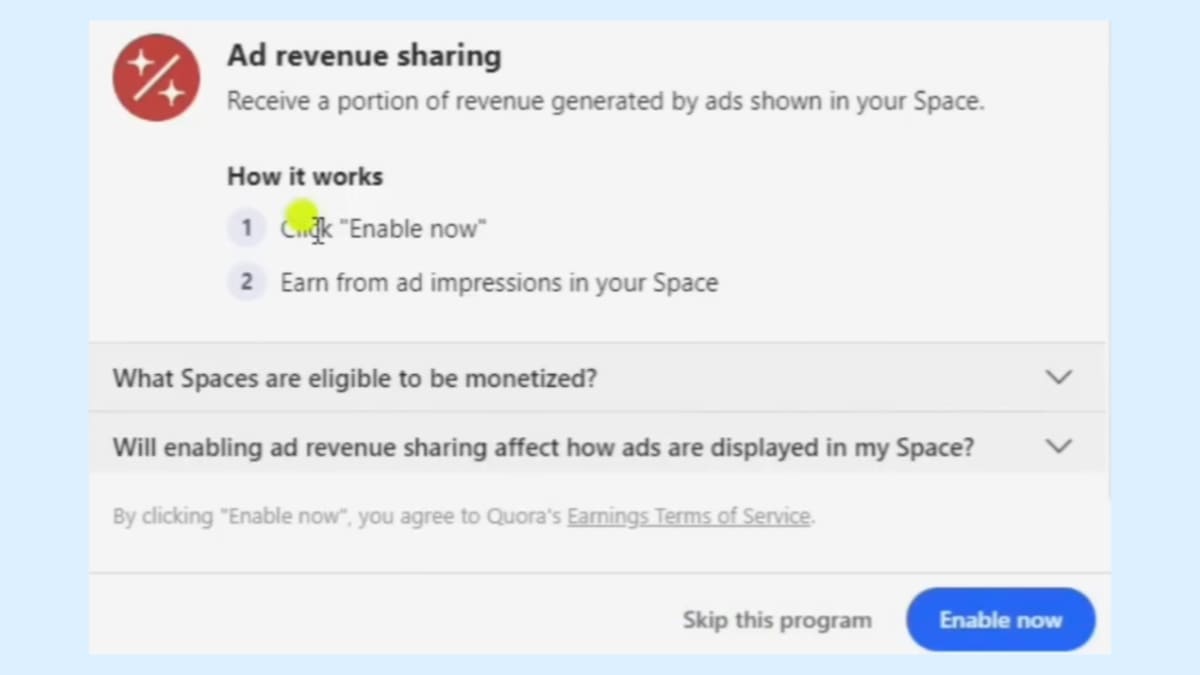Click the sparkle graphic inside the red circle
Viewport: 1200px width, 675px height.
(x=143, y=62)
